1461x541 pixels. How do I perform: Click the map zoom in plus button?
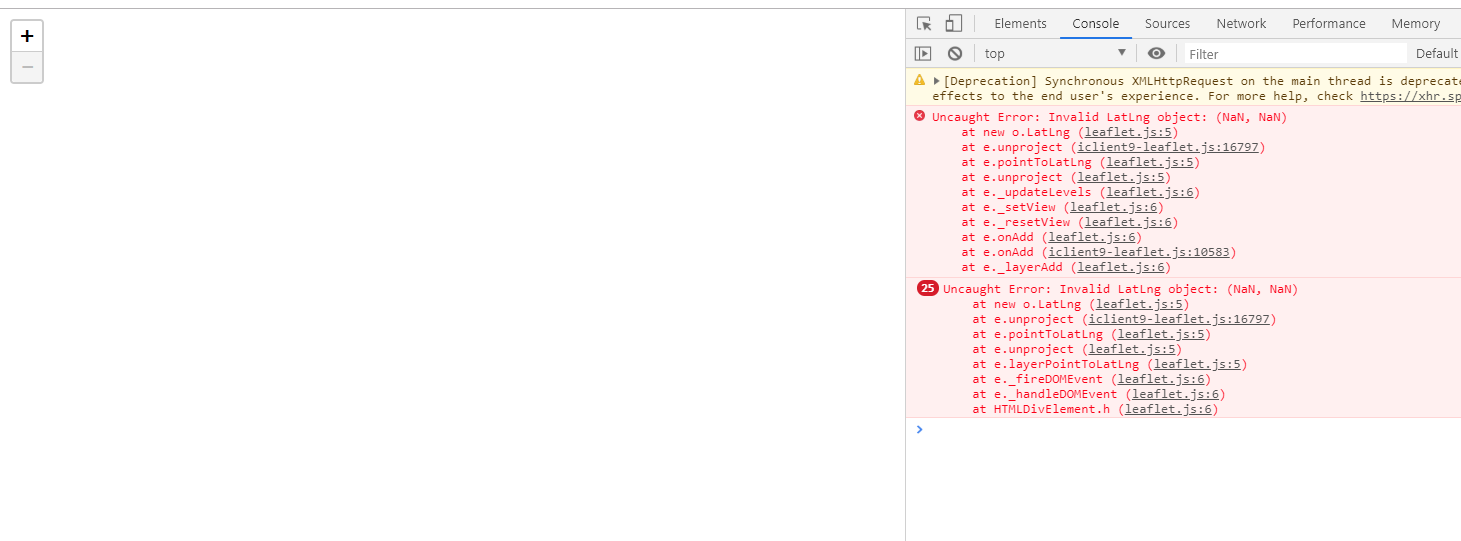[27, 36]
